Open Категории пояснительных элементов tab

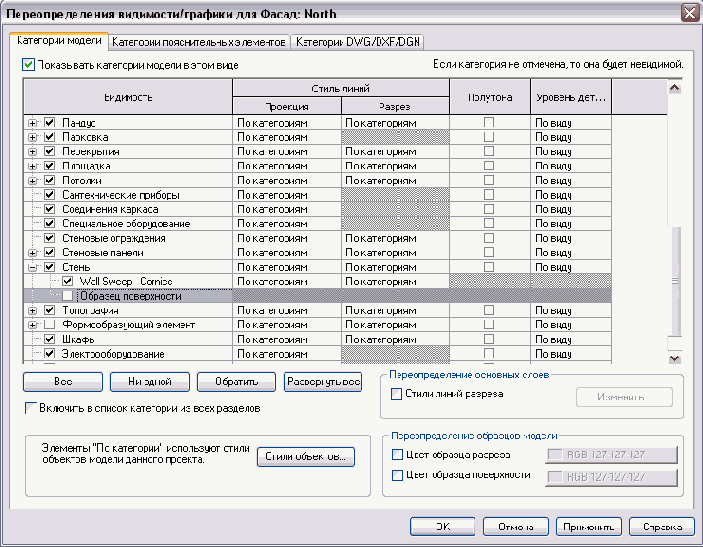coord(199,42)
